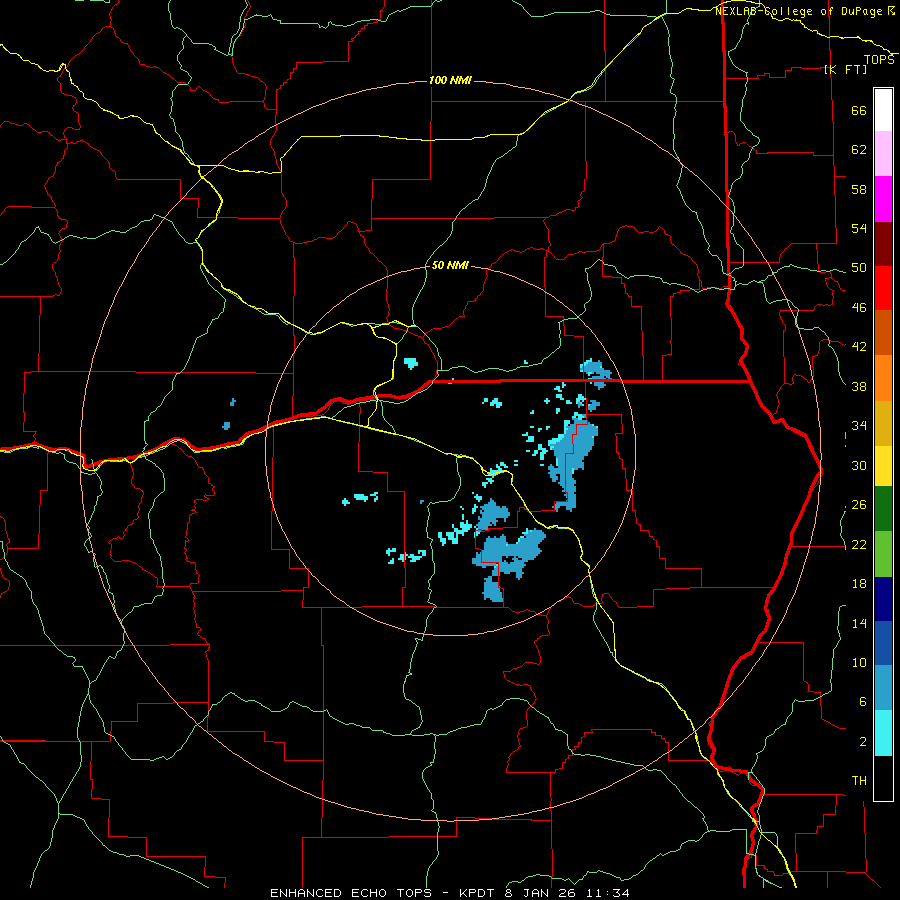Click the '54' legend value
Image resolution: width=900 pixels, height=900 pixels.
(x=859, y=228)
